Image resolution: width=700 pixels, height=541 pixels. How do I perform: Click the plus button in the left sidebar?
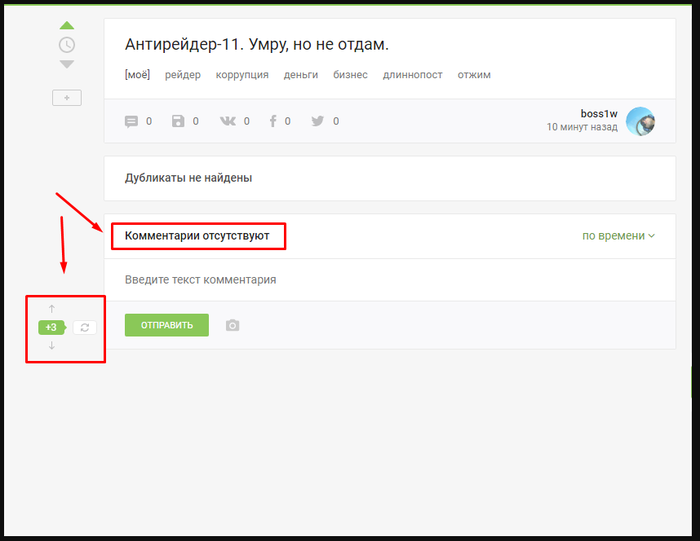coord(67,98)
